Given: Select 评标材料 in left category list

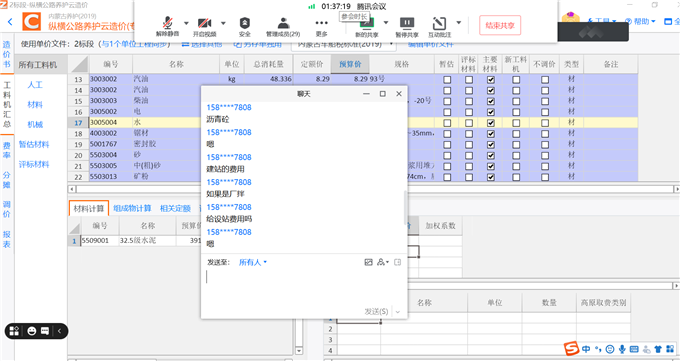Looking at the screenshot, I should (34, 164).
